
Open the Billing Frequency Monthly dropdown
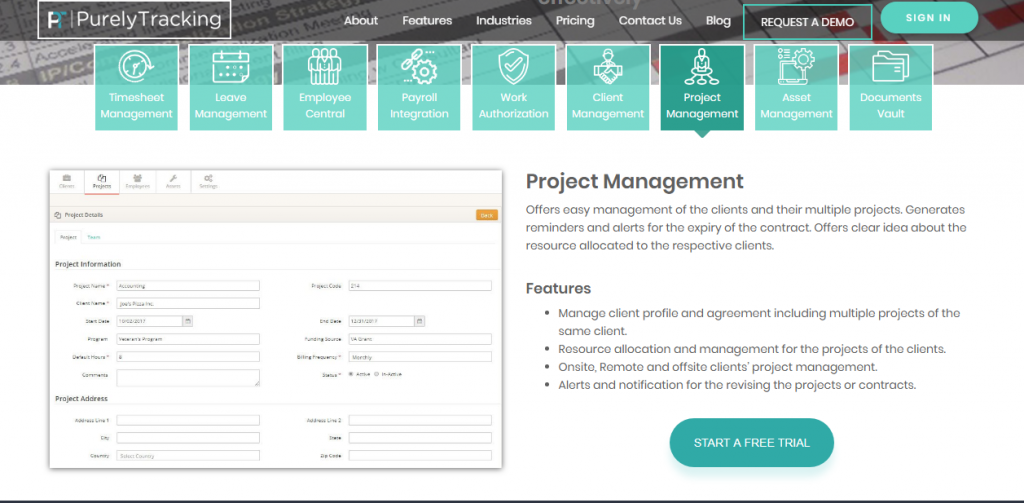[x=420, y=357]
